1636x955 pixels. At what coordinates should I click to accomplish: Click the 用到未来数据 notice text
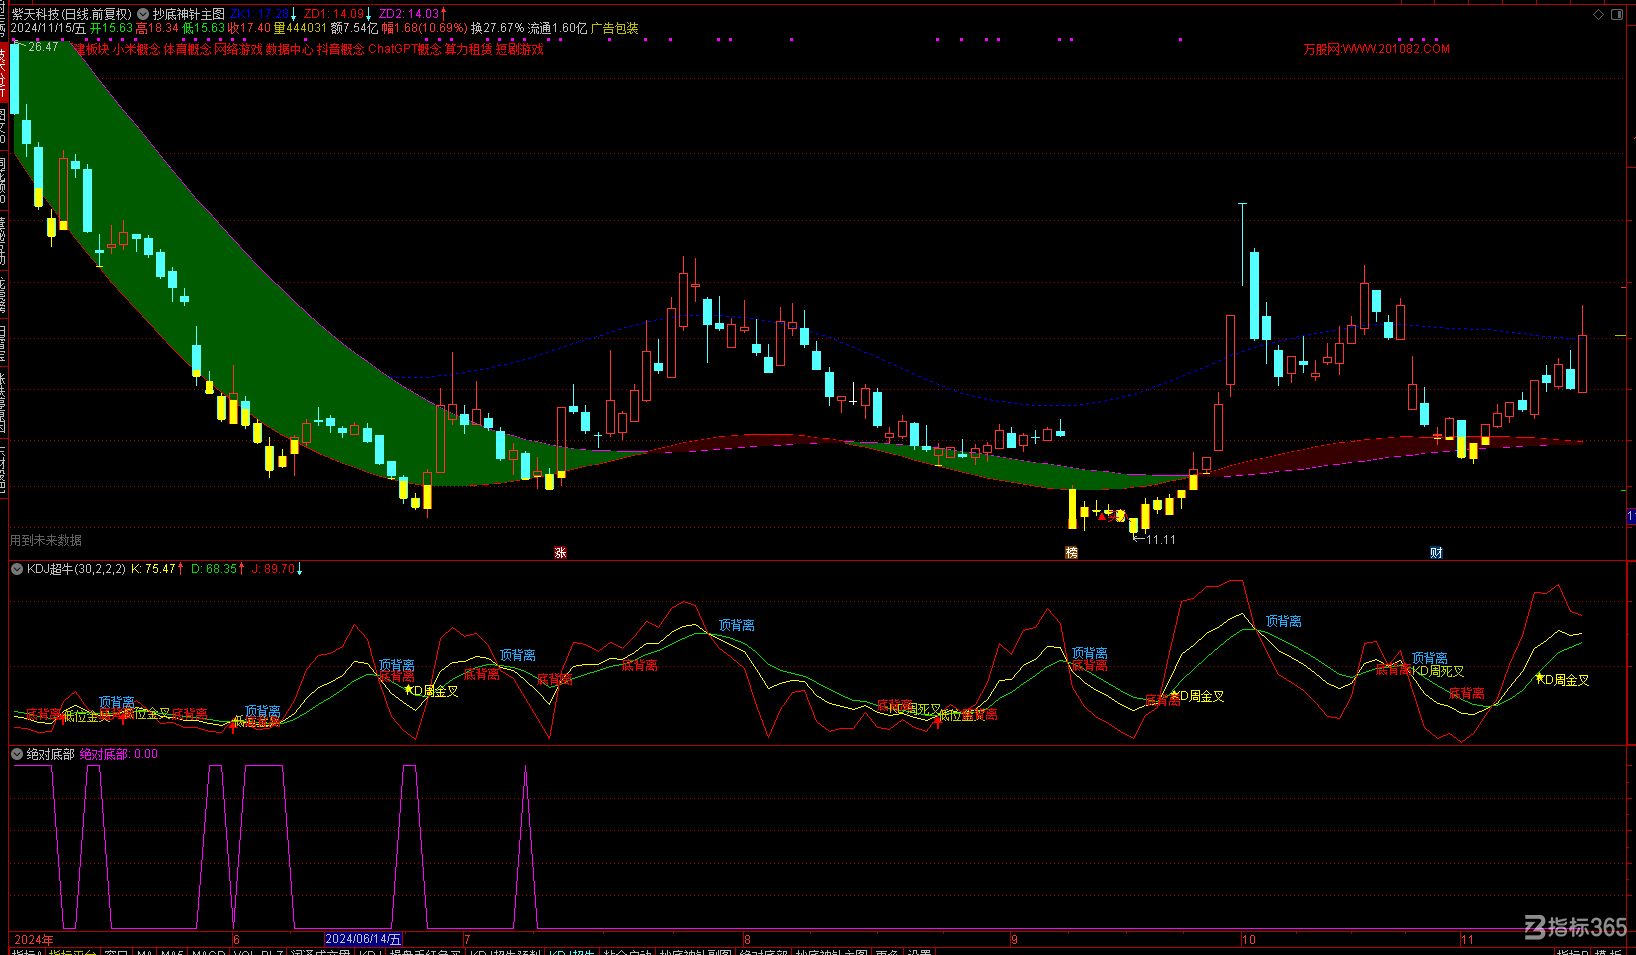[46, 540]
